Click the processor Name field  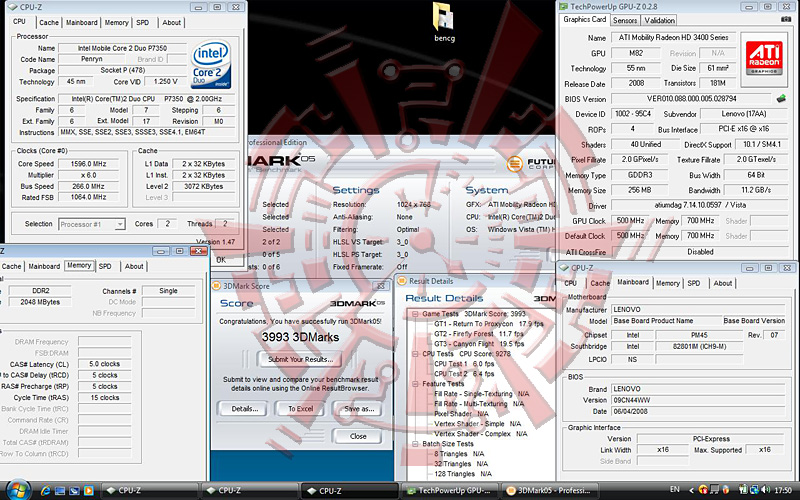pyautogui.click(x=122, y=48)
